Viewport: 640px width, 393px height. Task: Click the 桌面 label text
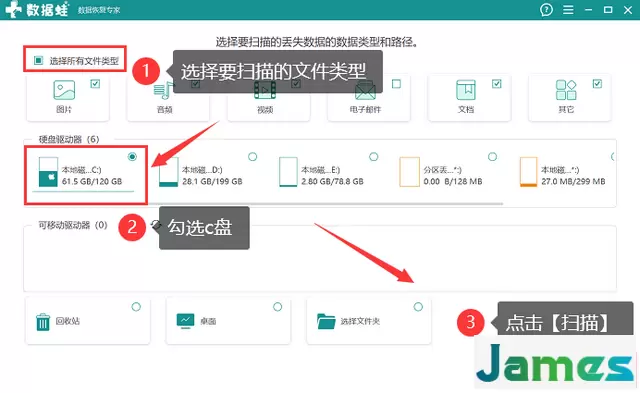click(208, 321)
